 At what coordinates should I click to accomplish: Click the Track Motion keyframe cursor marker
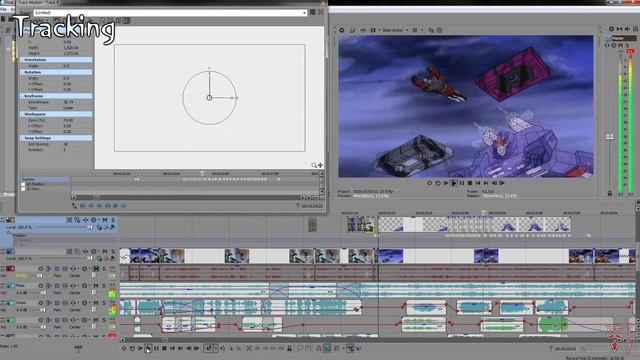[x=202, y=173]
